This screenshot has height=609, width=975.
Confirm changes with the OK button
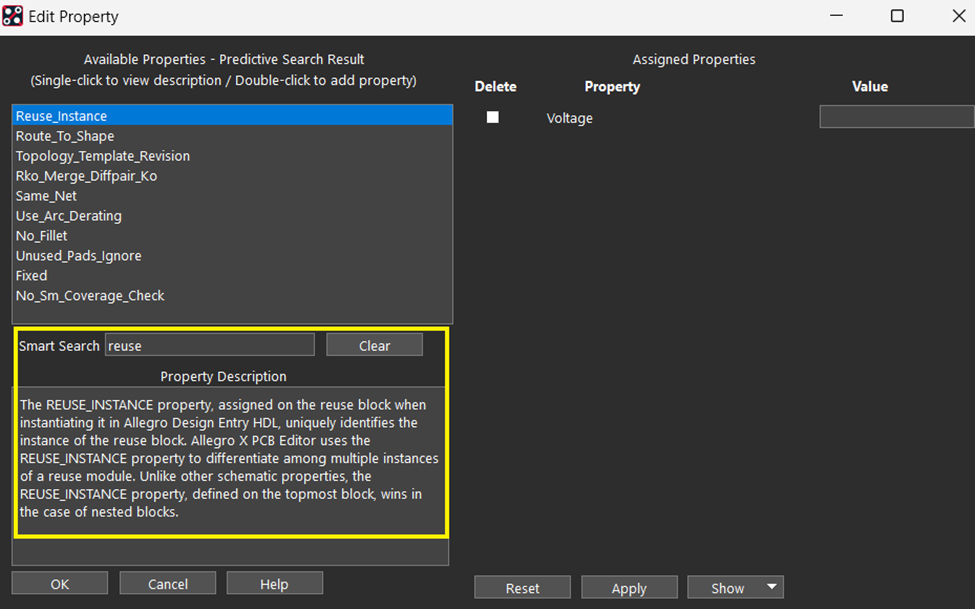click(60, 584)
